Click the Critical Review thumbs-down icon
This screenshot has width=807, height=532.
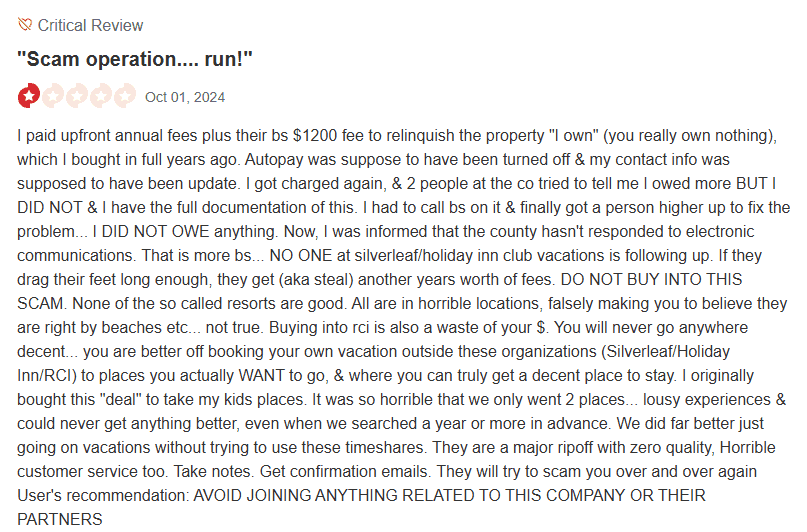pos(25,25)
